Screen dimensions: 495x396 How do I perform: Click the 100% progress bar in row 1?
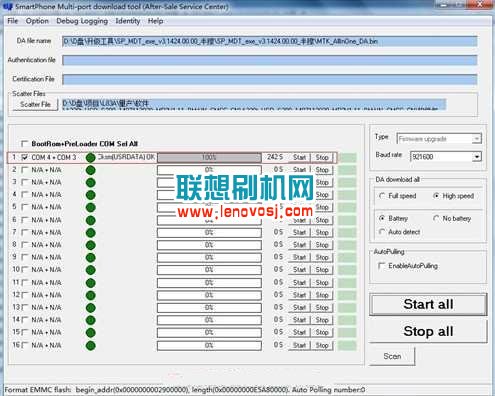(209, 157)
